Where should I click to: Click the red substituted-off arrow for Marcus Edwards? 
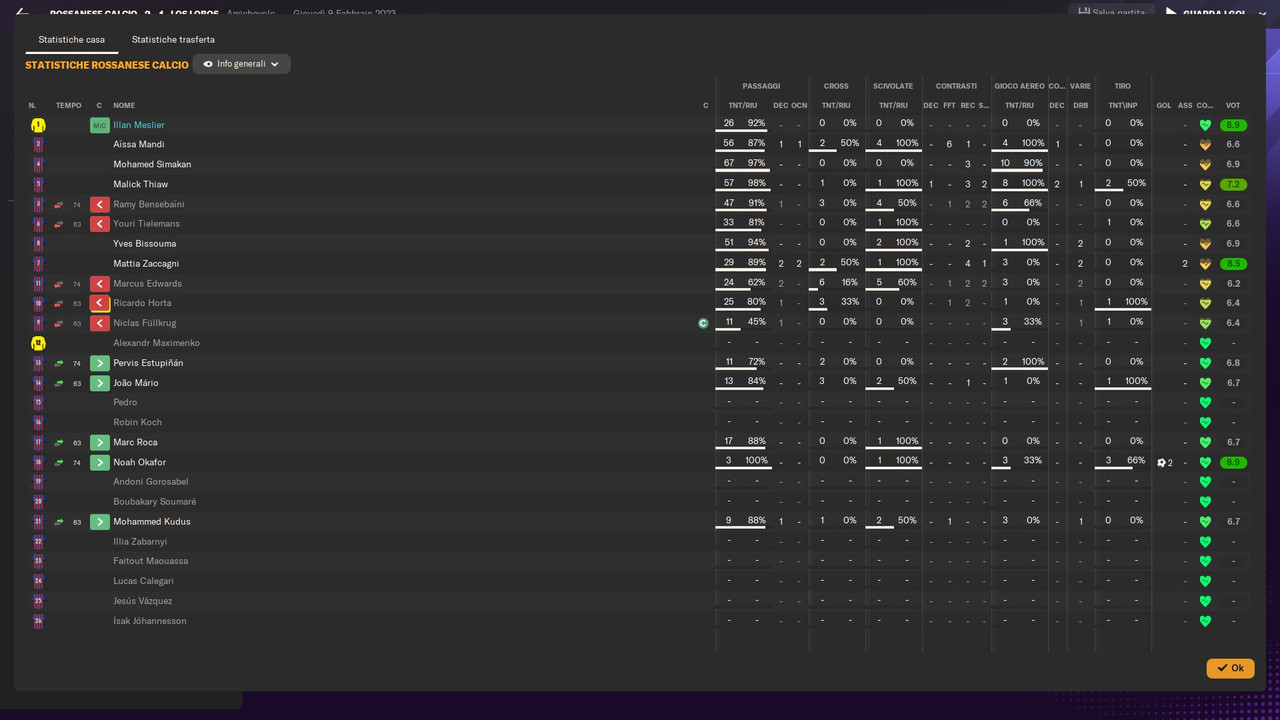pos(99,284)
